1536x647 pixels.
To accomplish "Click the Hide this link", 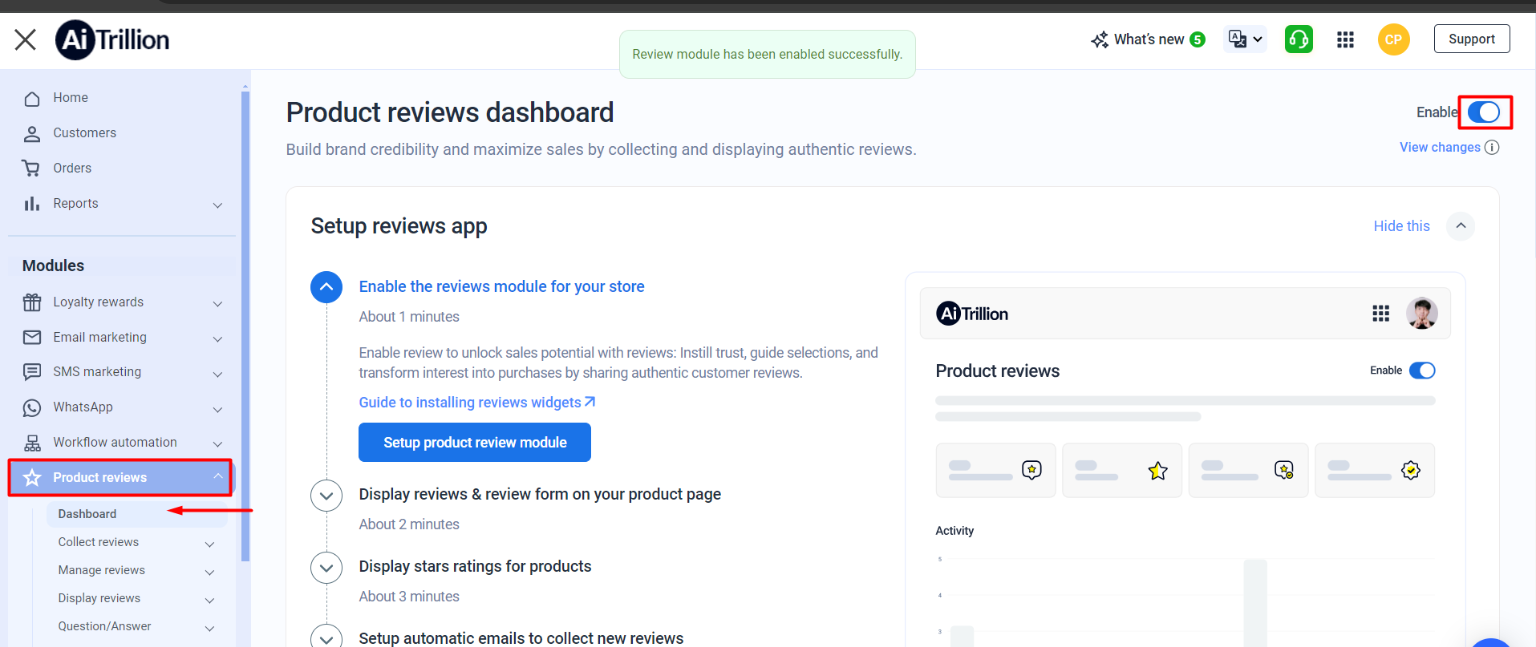I will coord(1402,226).
